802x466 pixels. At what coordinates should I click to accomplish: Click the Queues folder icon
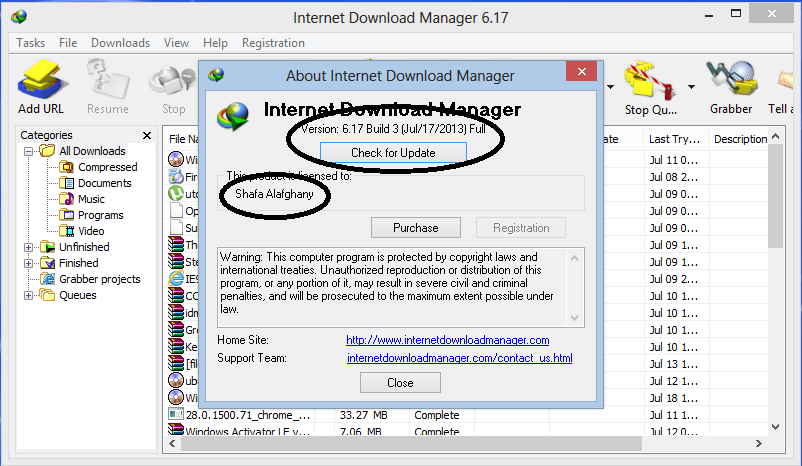[48, 295]
